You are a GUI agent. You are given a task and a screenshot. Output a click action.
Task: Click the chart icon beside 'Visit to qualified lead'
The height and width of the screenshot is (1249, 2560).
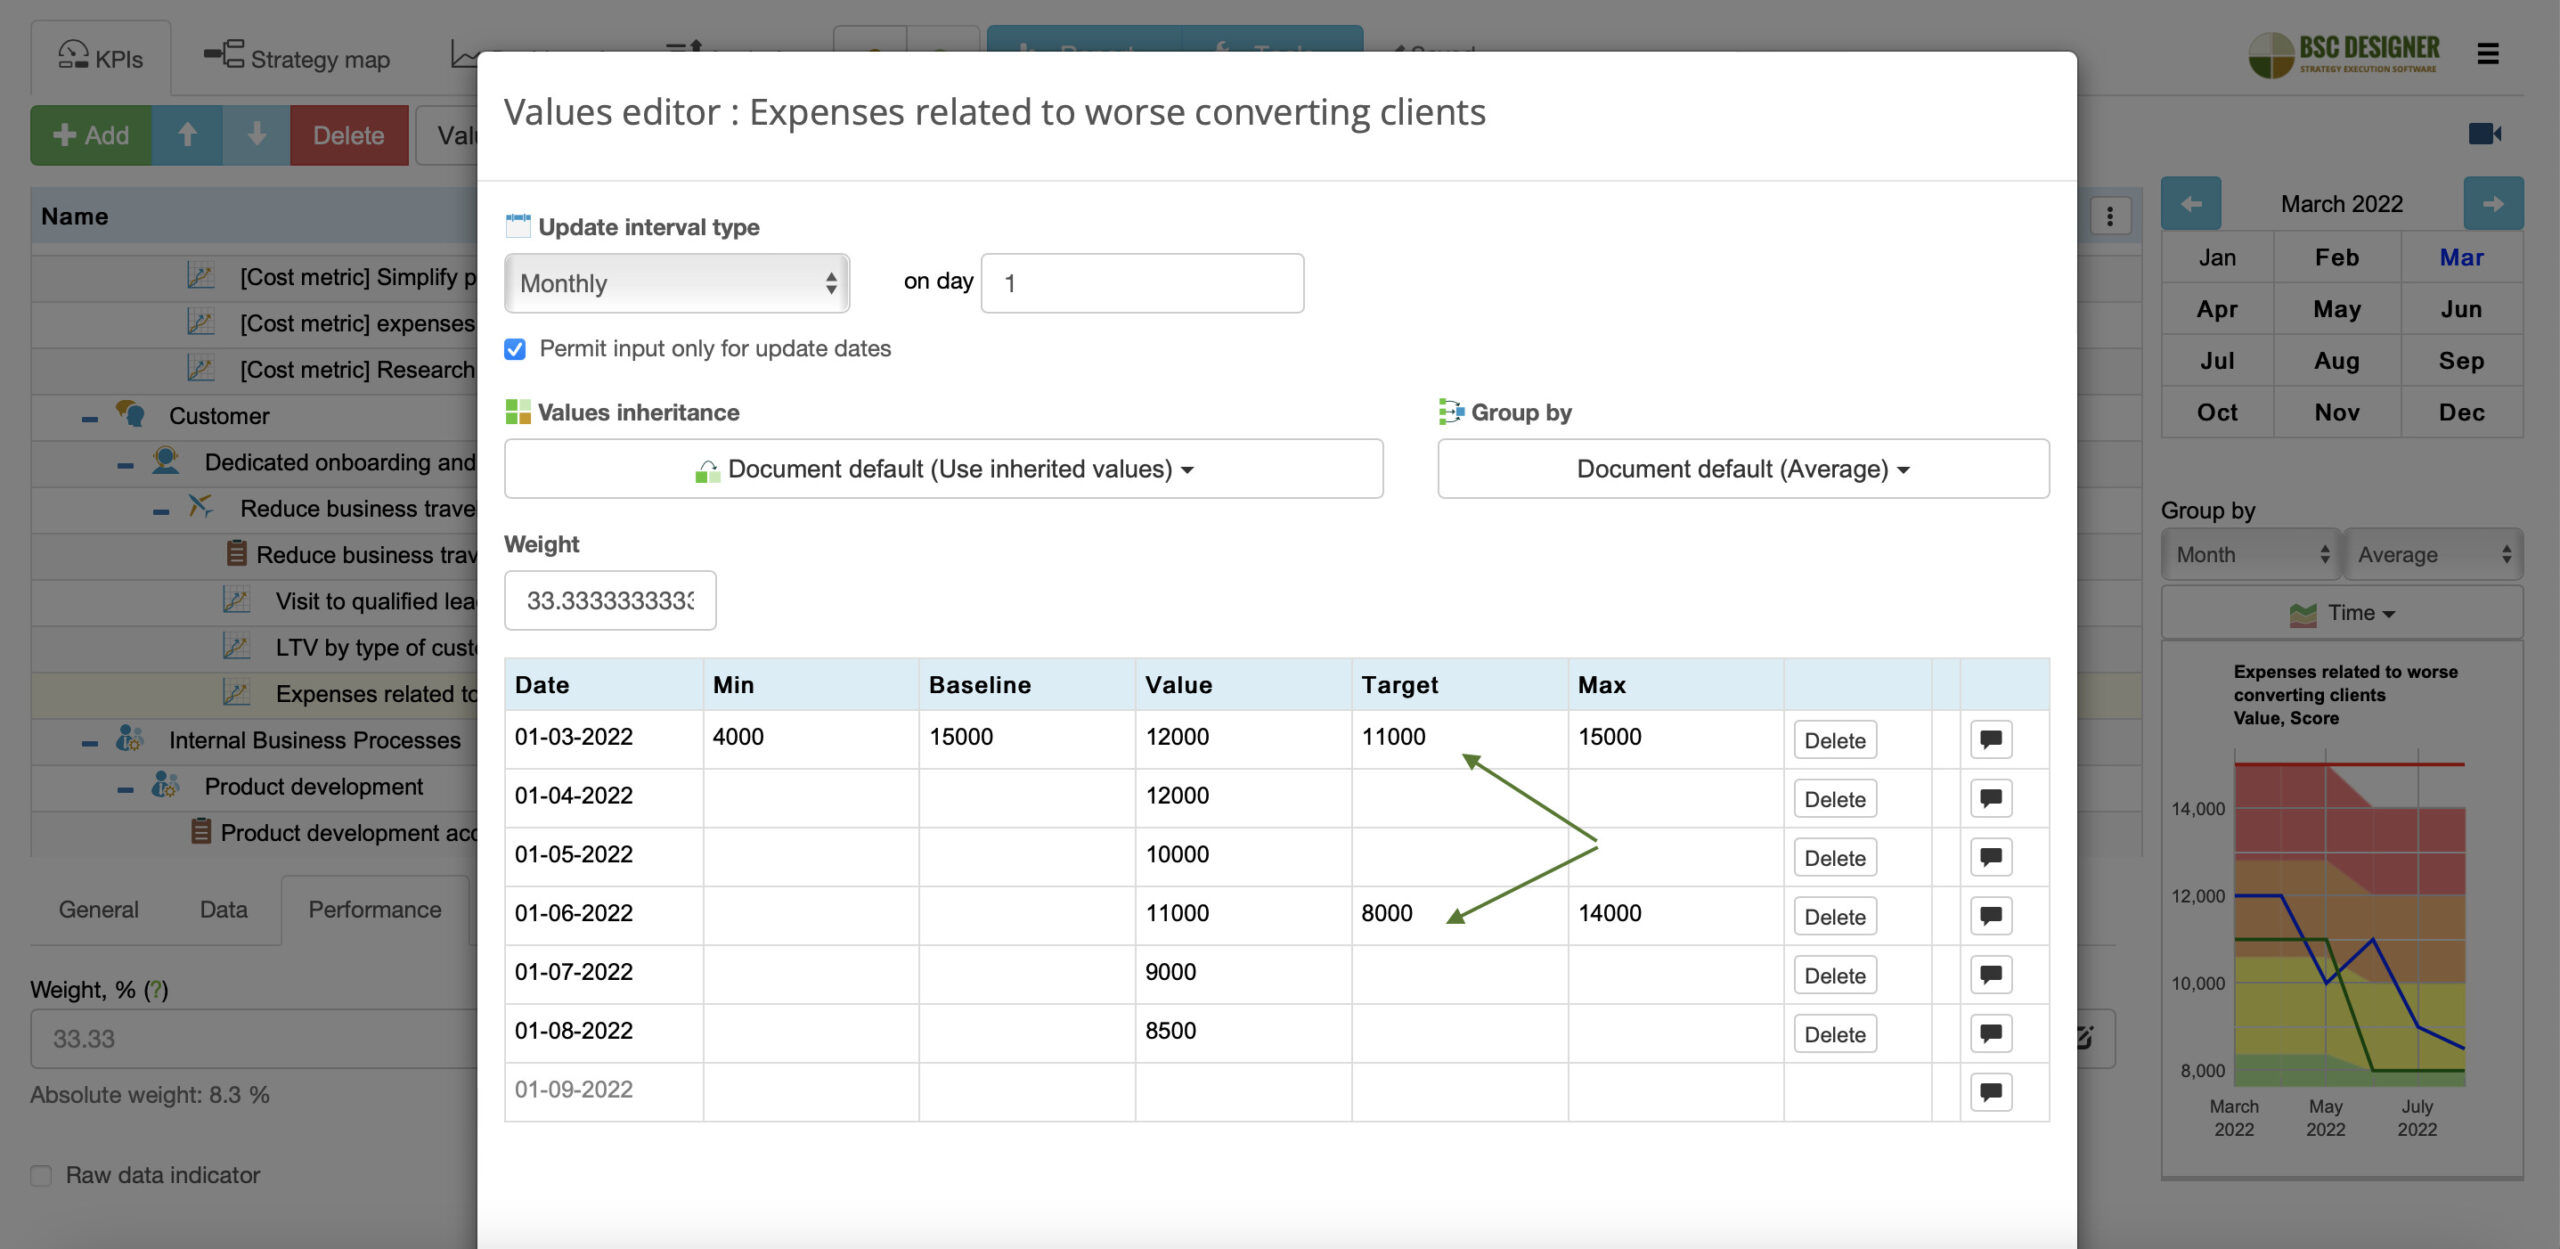click(236, 600)
